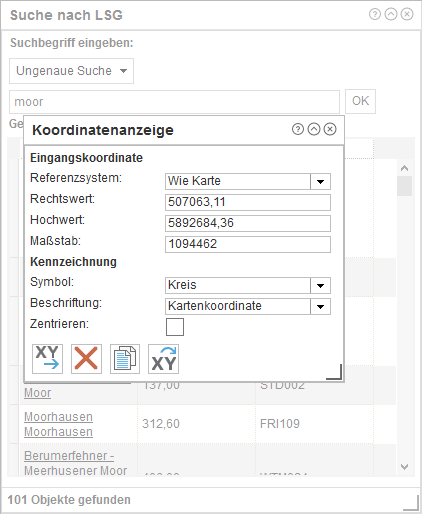Viewport: 422px width, 514px height.
Task: Open the Moorhausen Moorhausen result link
Action: (58, 424)
